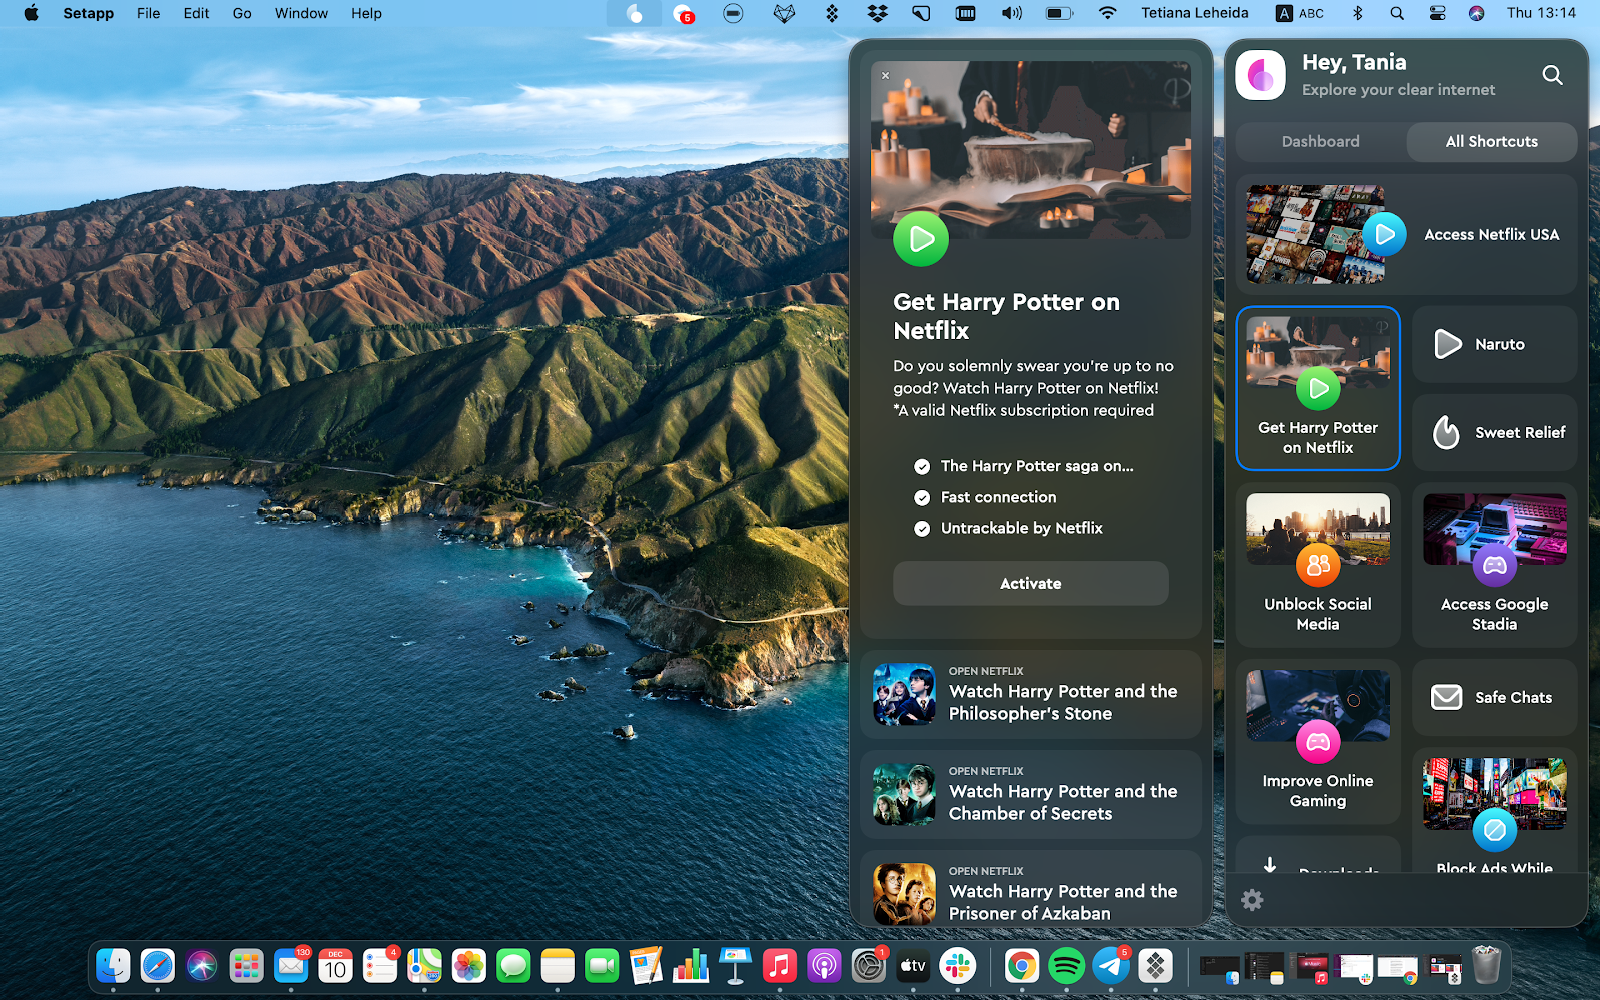Open the Edit menu
This screenshot has height=1000, width=1600.
pos(196,13)
